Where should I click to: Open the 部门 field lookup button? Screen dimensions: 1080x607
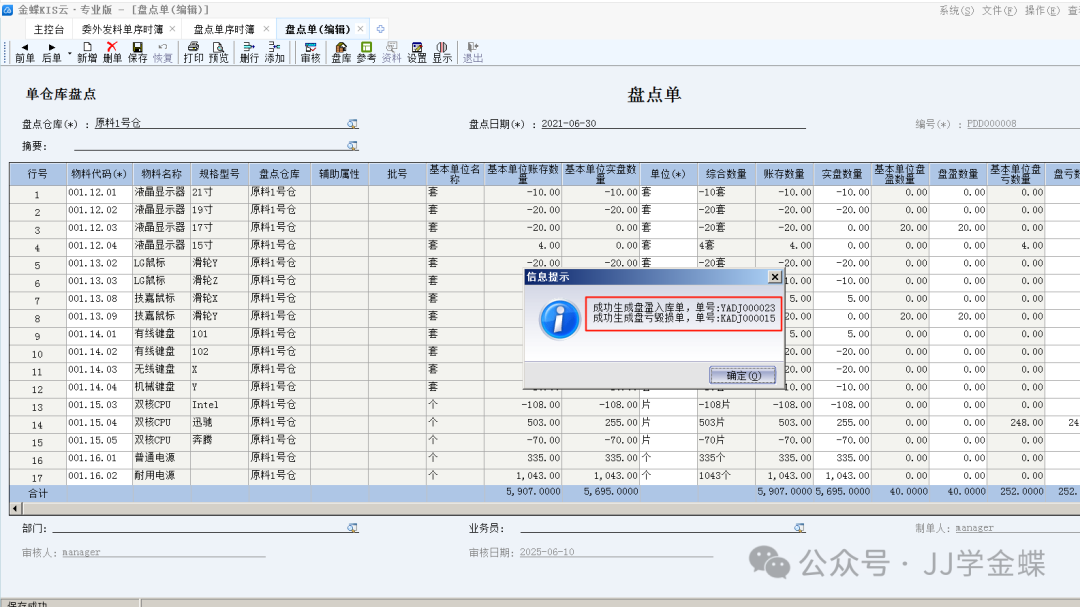click(352, 528)
